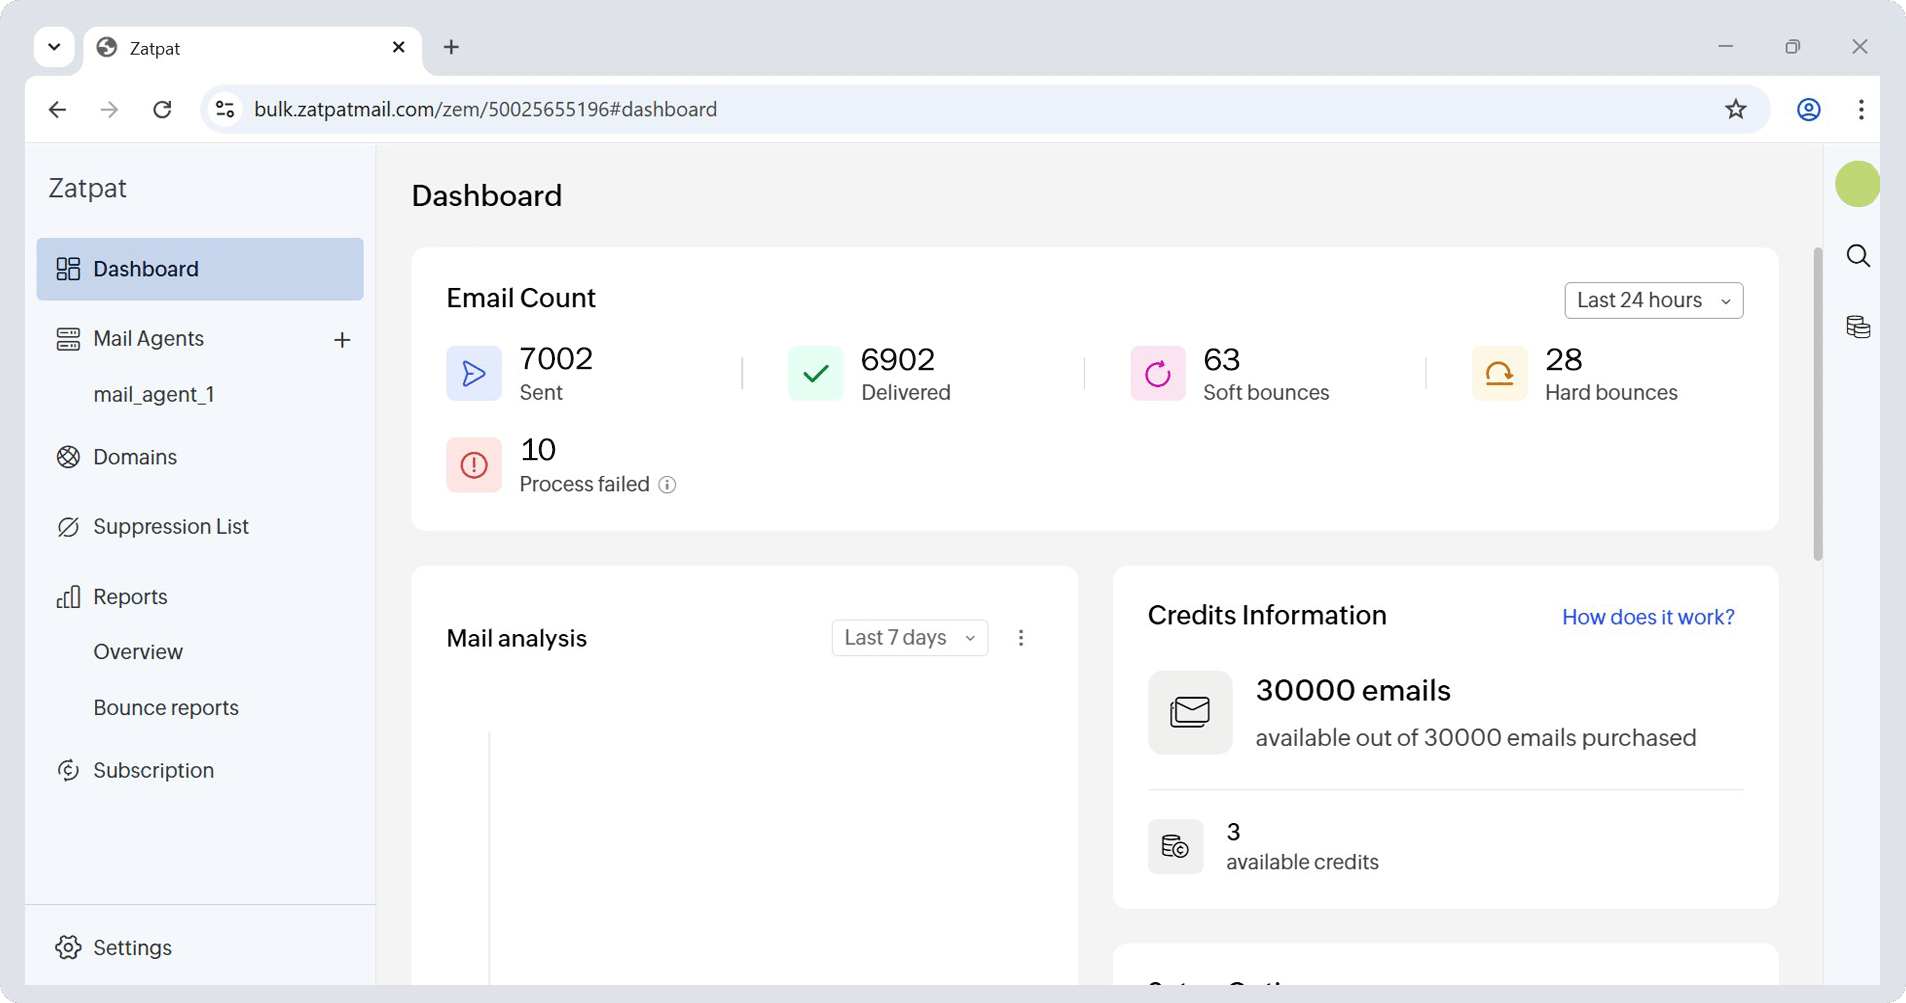The height and width of the screenshot is (1003, 1906).
Task: Go to Domains in the sidebar
Action: pos(134,457)
